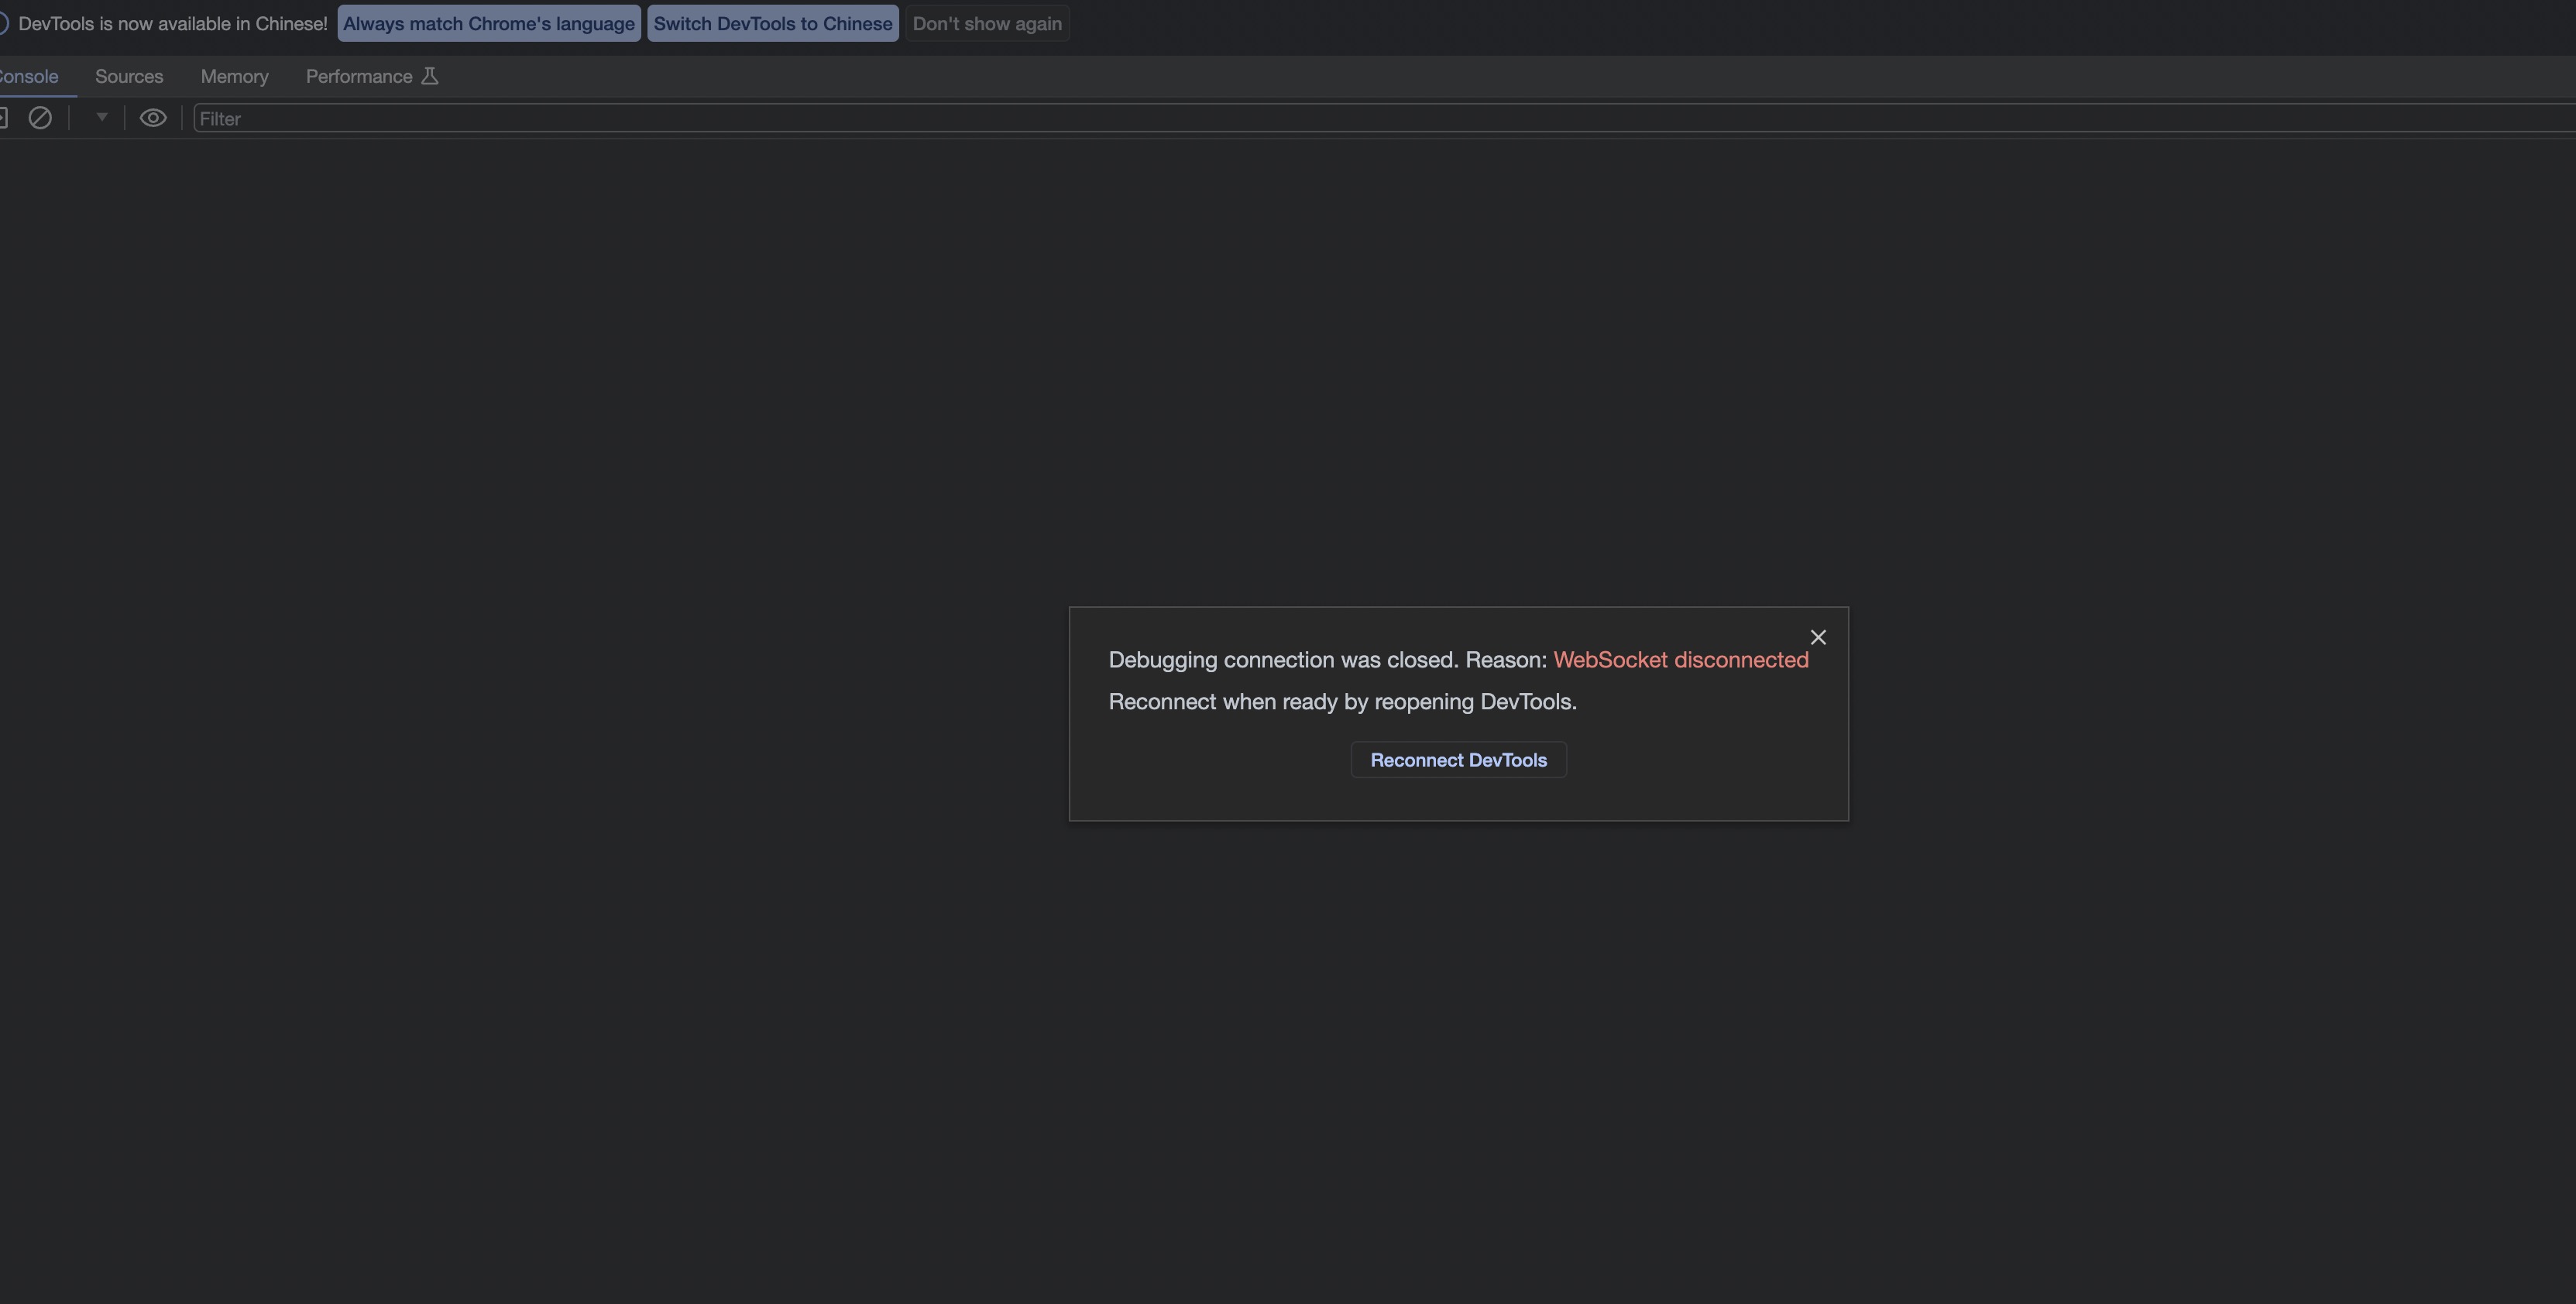Click the info icon in the language banner
This screenshot has height=1304, width=2576.
click(x=3, y=23)
